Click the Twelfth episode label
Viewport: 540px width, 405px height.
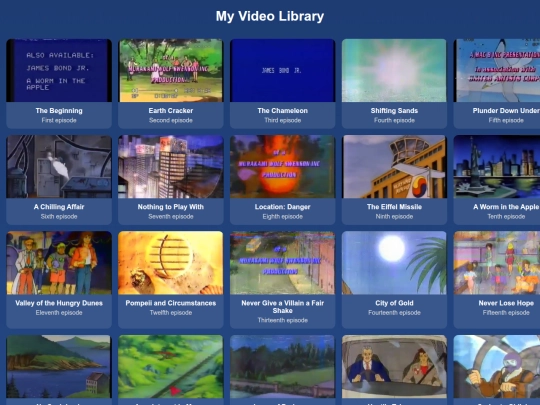pos(170,313)
